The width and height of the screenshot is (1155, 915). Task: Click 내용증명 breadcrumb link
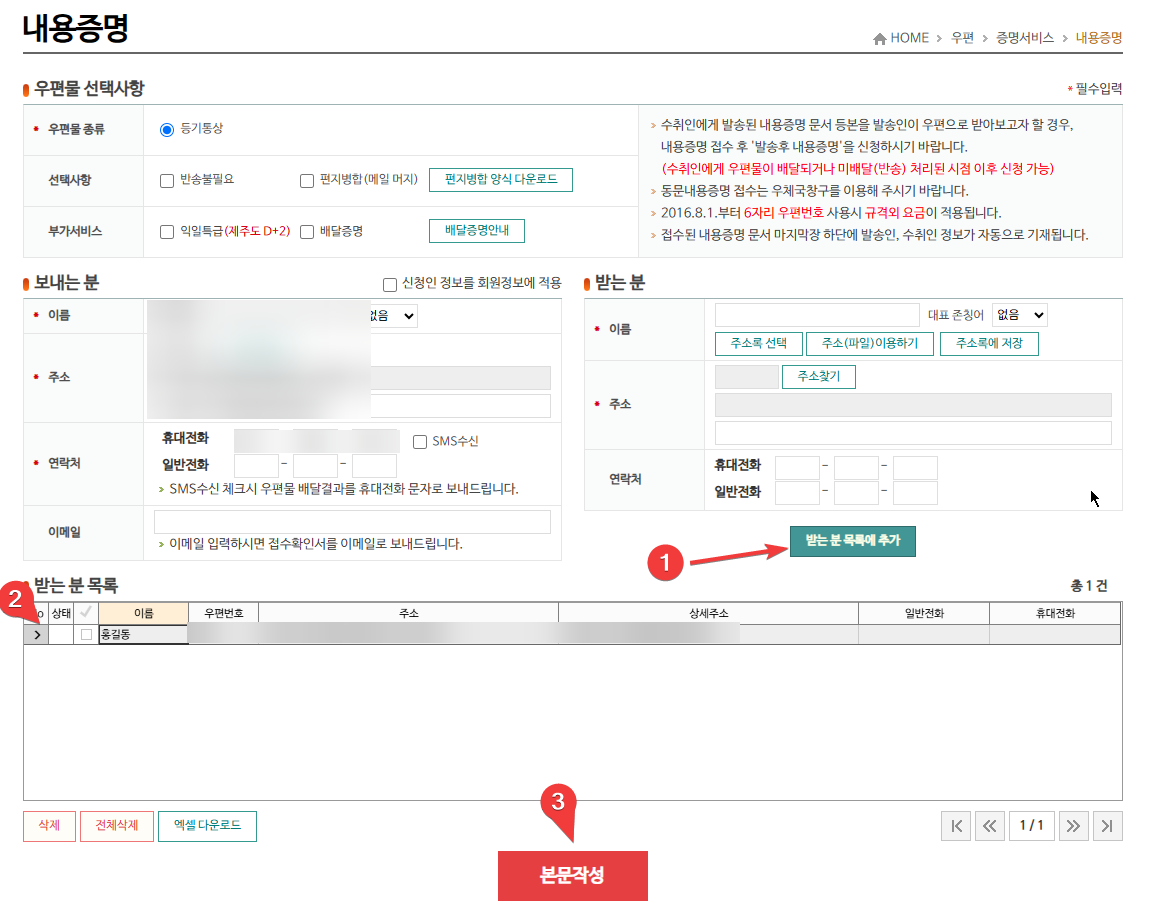[1098, 38]
